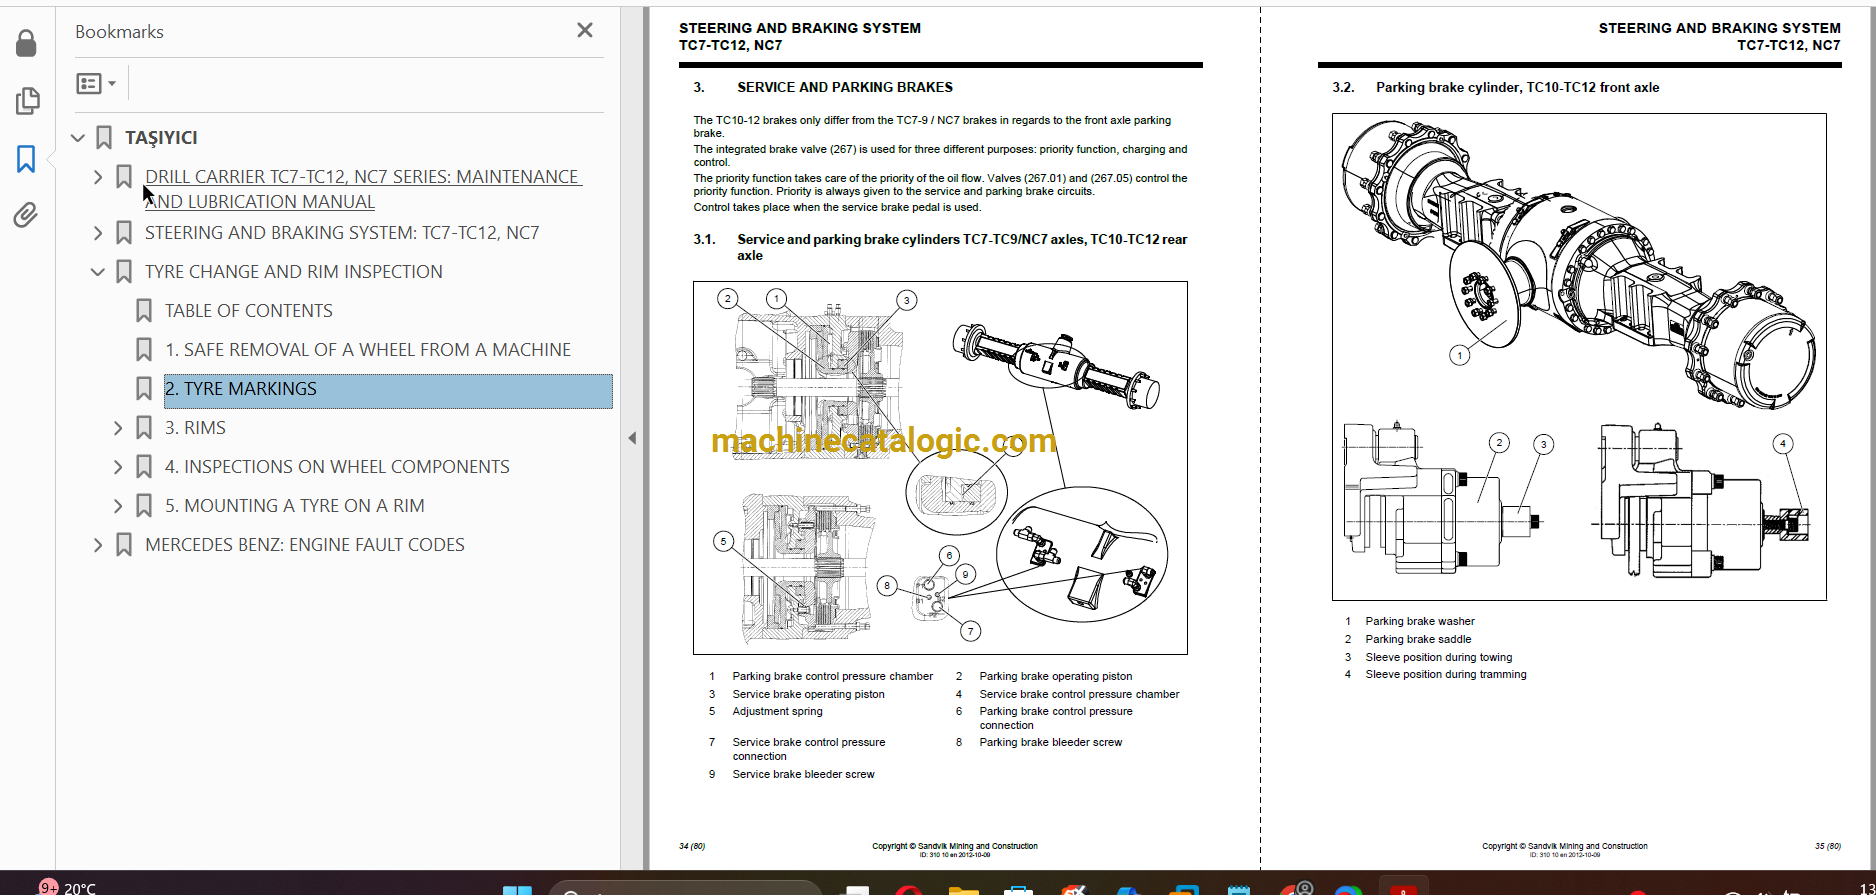This screenshot has width=1876, height=895.
Task: Go to 3. RIMS bookmark
Action: tap(195, 428)
